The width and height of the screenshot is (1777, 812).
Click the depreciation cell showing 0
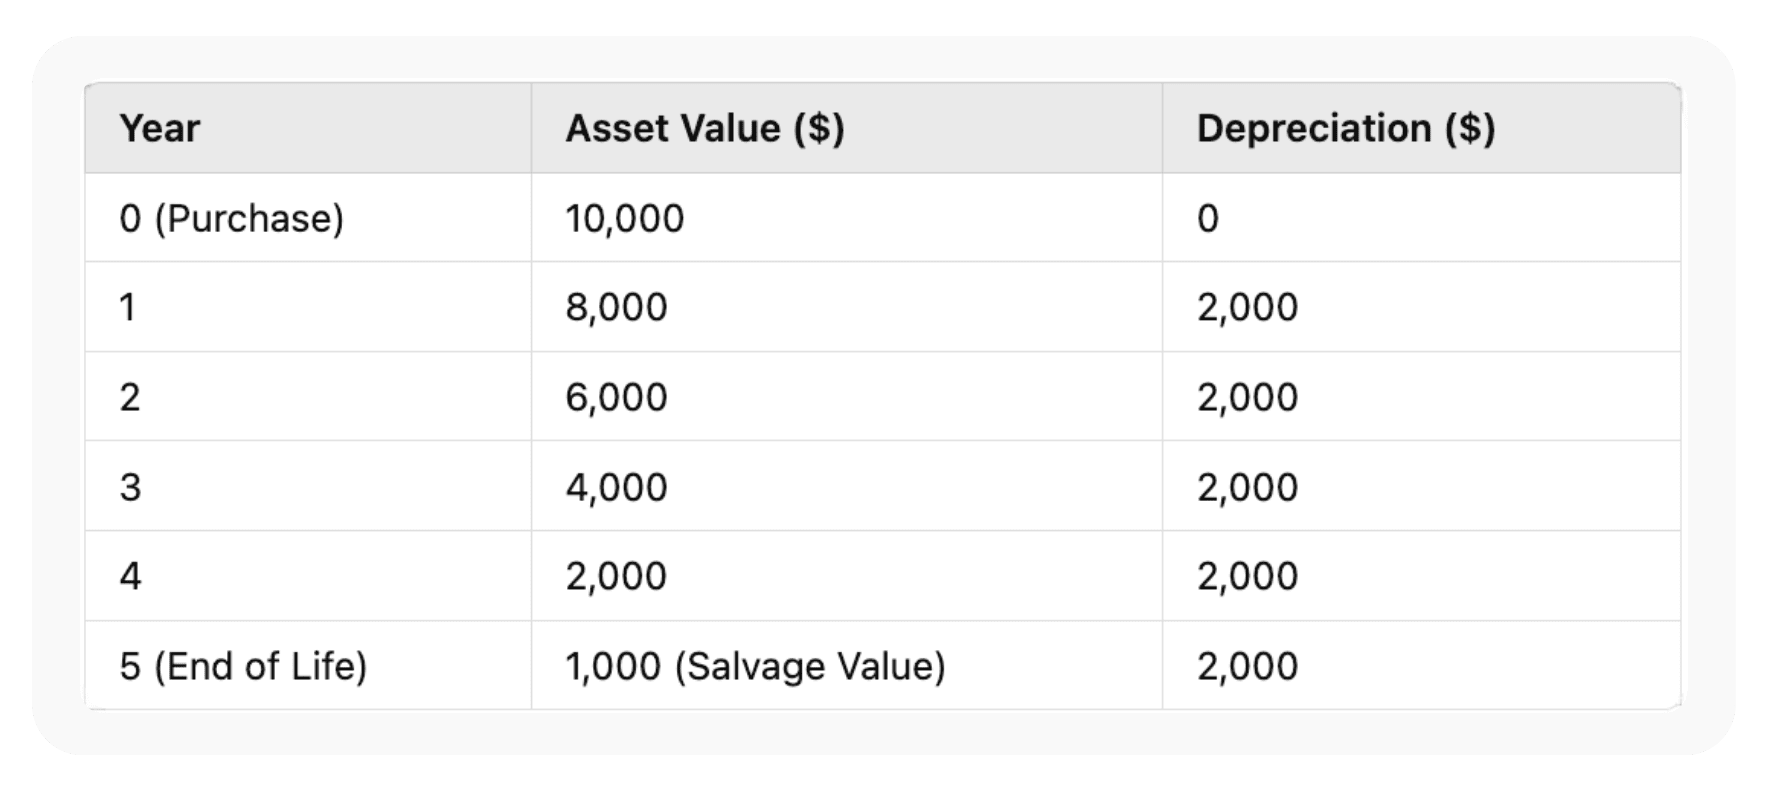tap(1208, 218)
